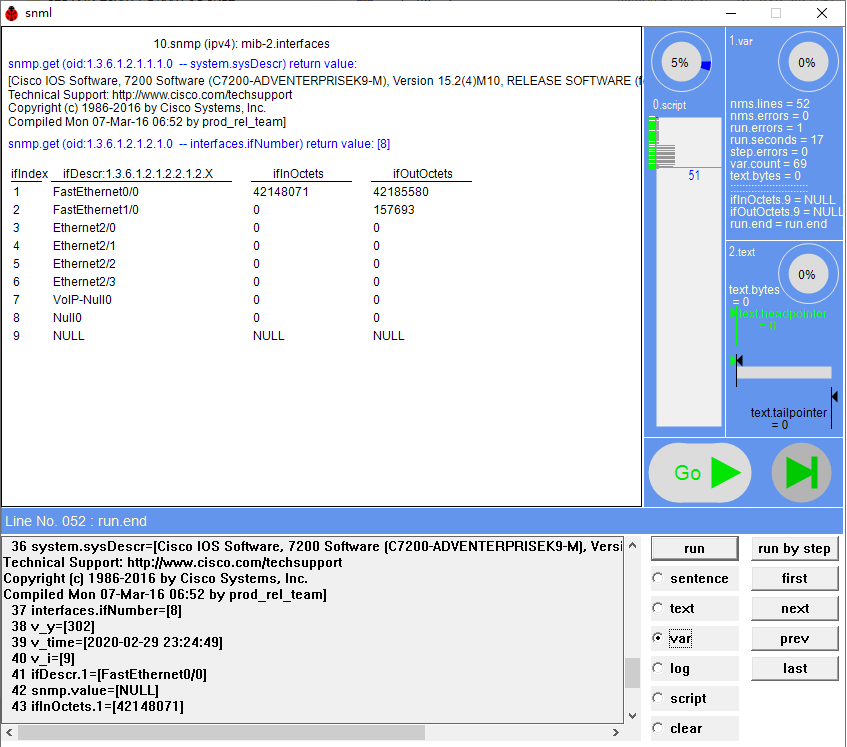
Task: Click the 2.text 0% circular gauge
Action: (x=807, y=274)
